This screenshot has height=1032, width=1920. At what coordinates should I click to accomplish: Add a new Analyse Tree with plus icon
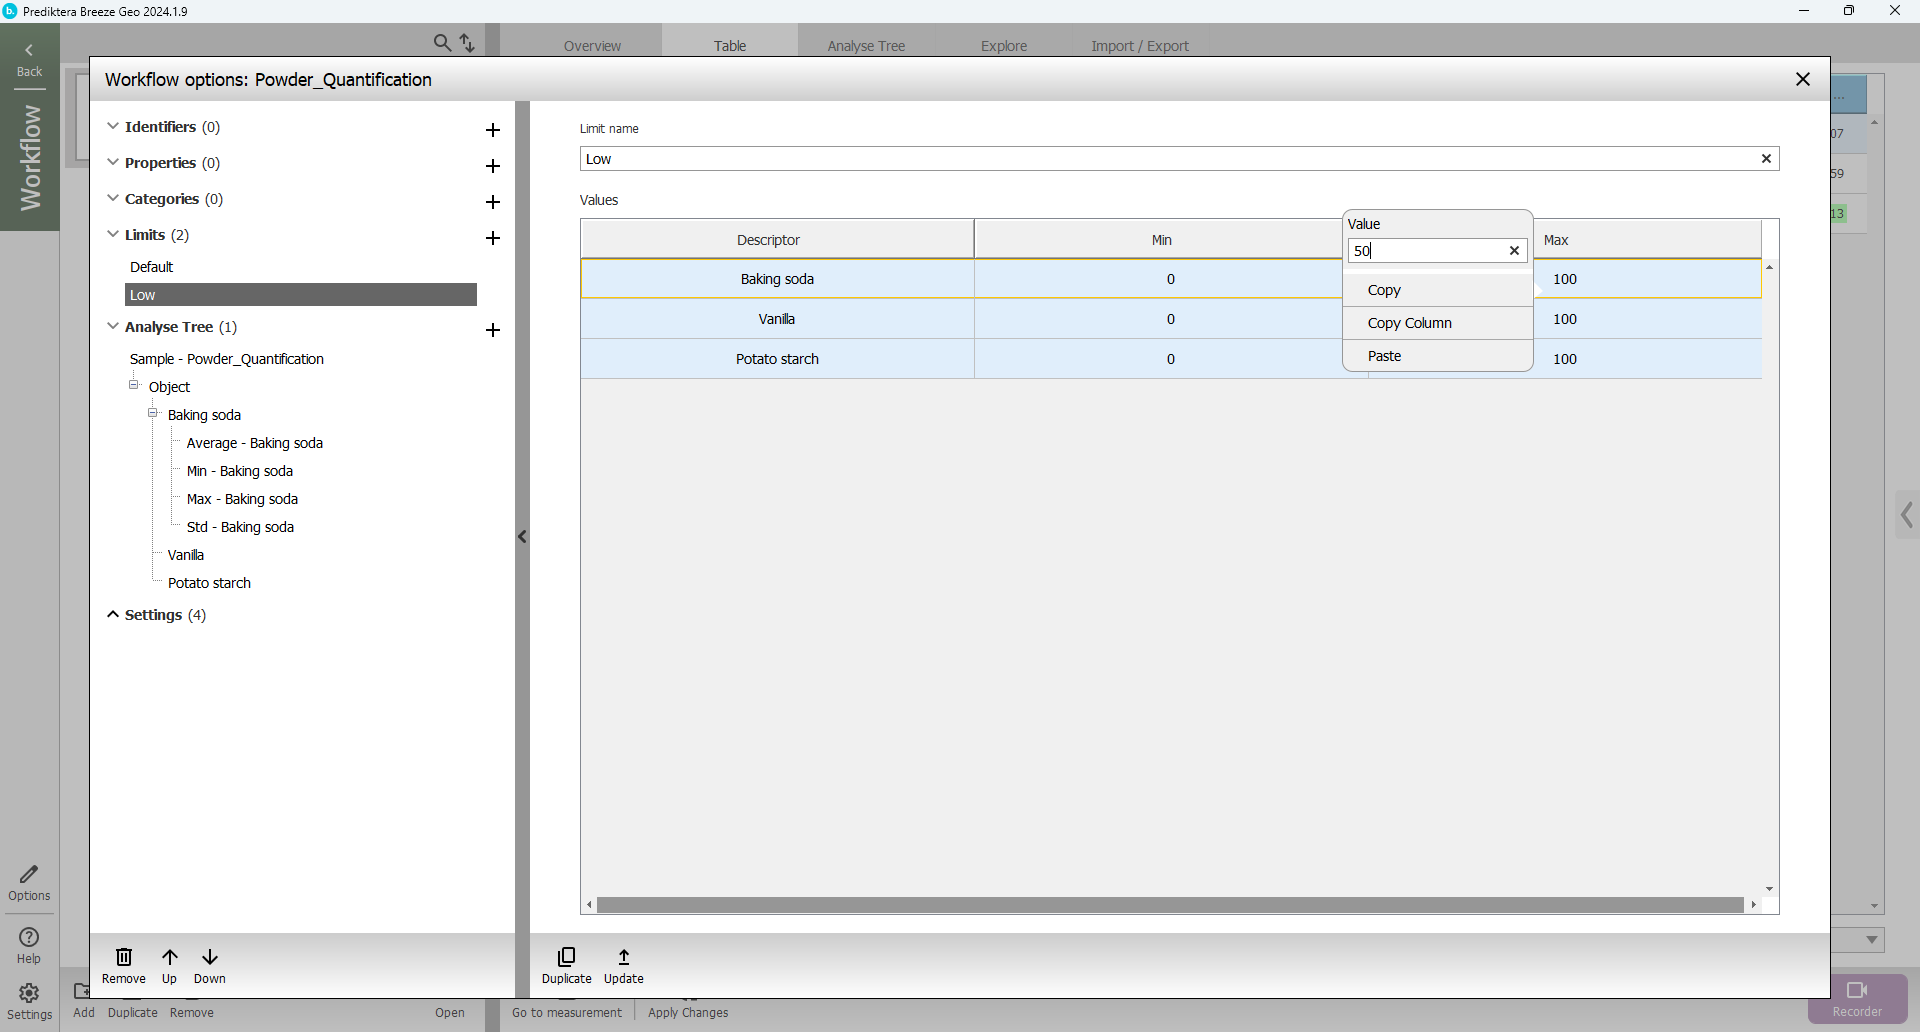coord(493,330)
